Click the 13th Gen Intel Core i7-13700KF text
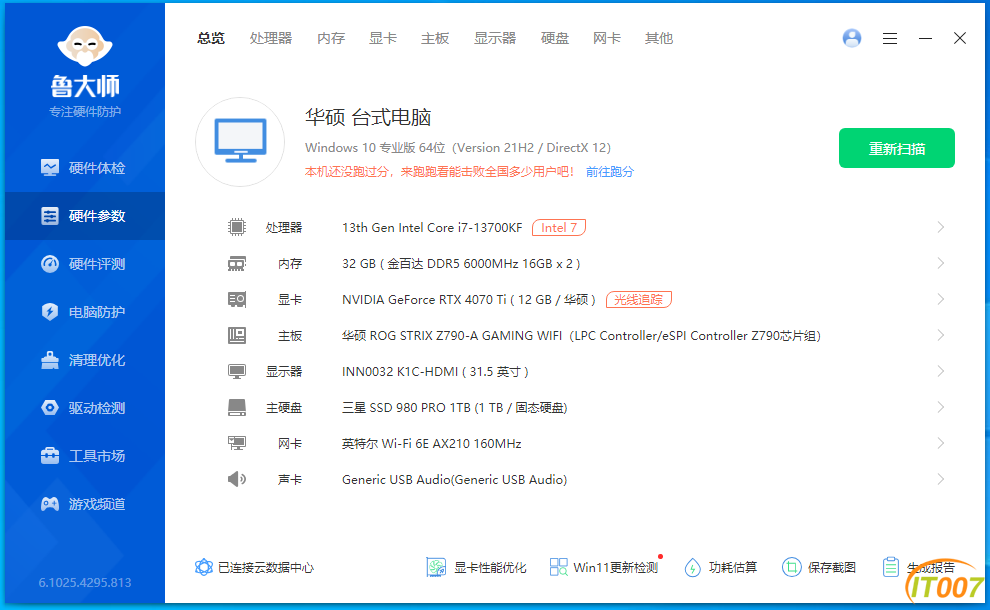 [x=432, y=227]
